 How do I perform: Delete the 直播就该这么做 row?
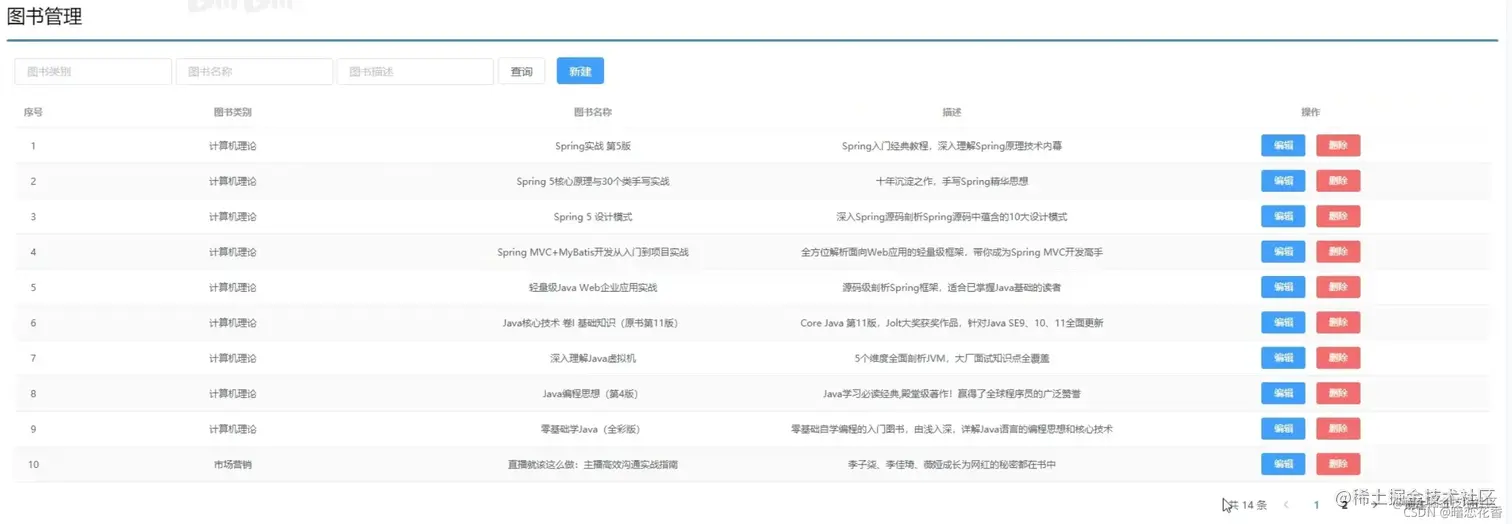tap(1338, 464)
